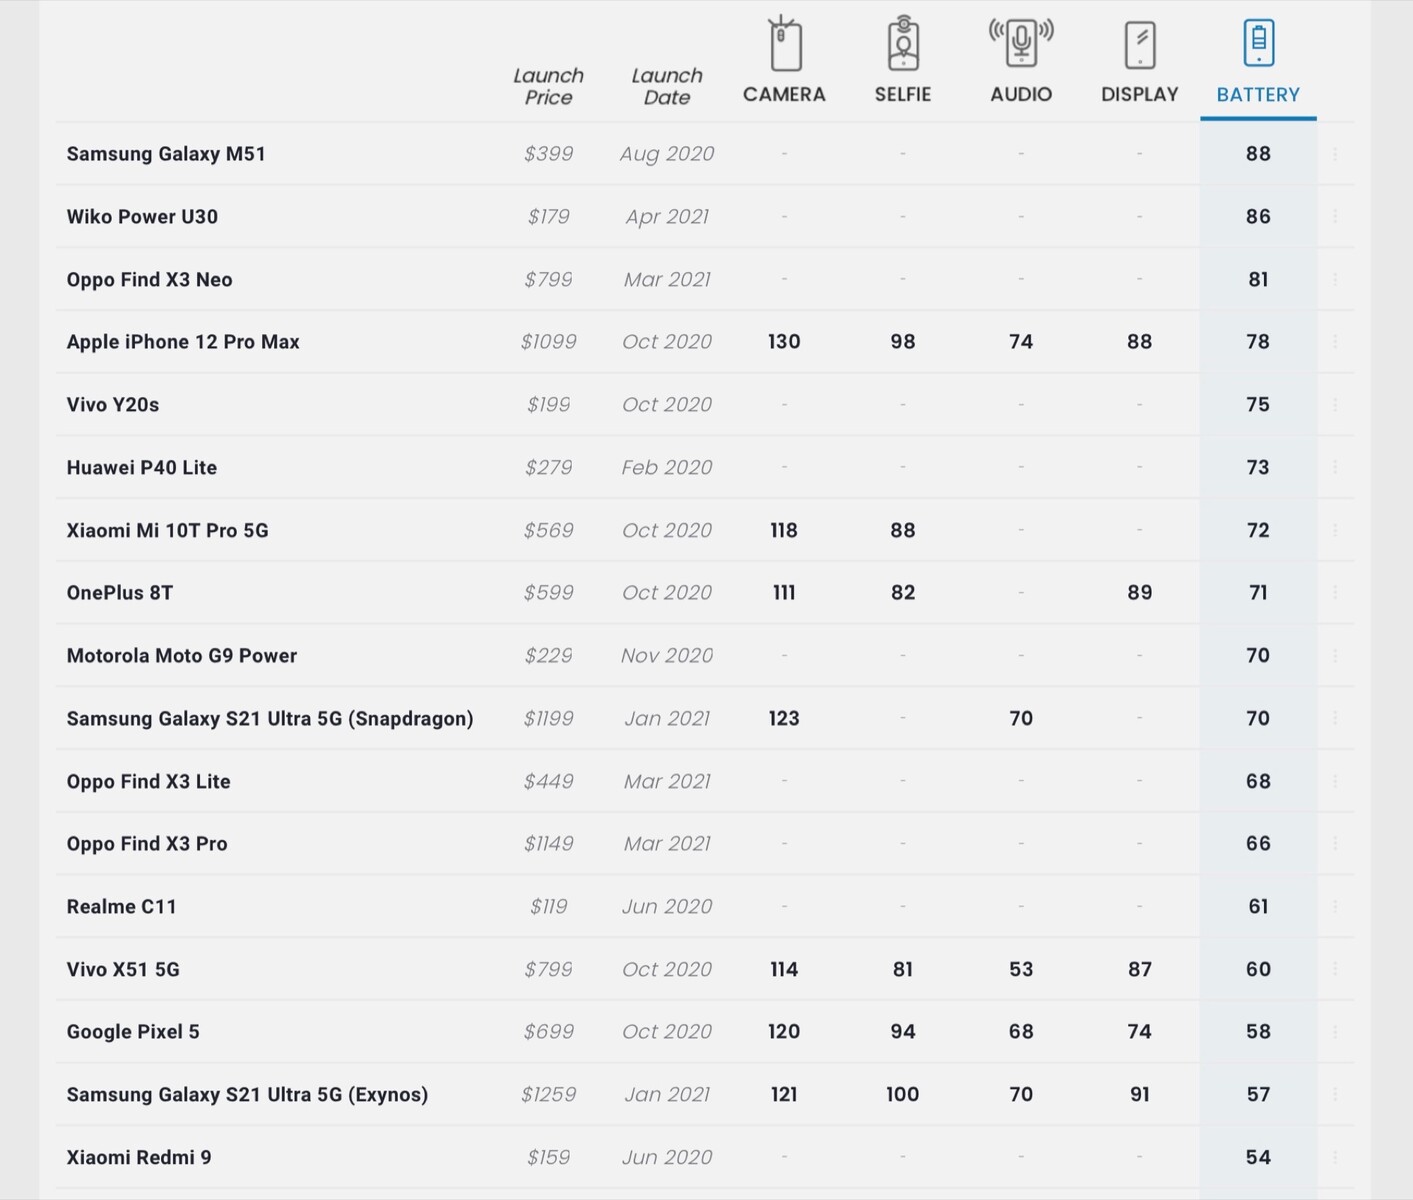Open three-dot menu for Apple iPhone 12 Pro Max
The image size is (1413, 1200).
1335,342
